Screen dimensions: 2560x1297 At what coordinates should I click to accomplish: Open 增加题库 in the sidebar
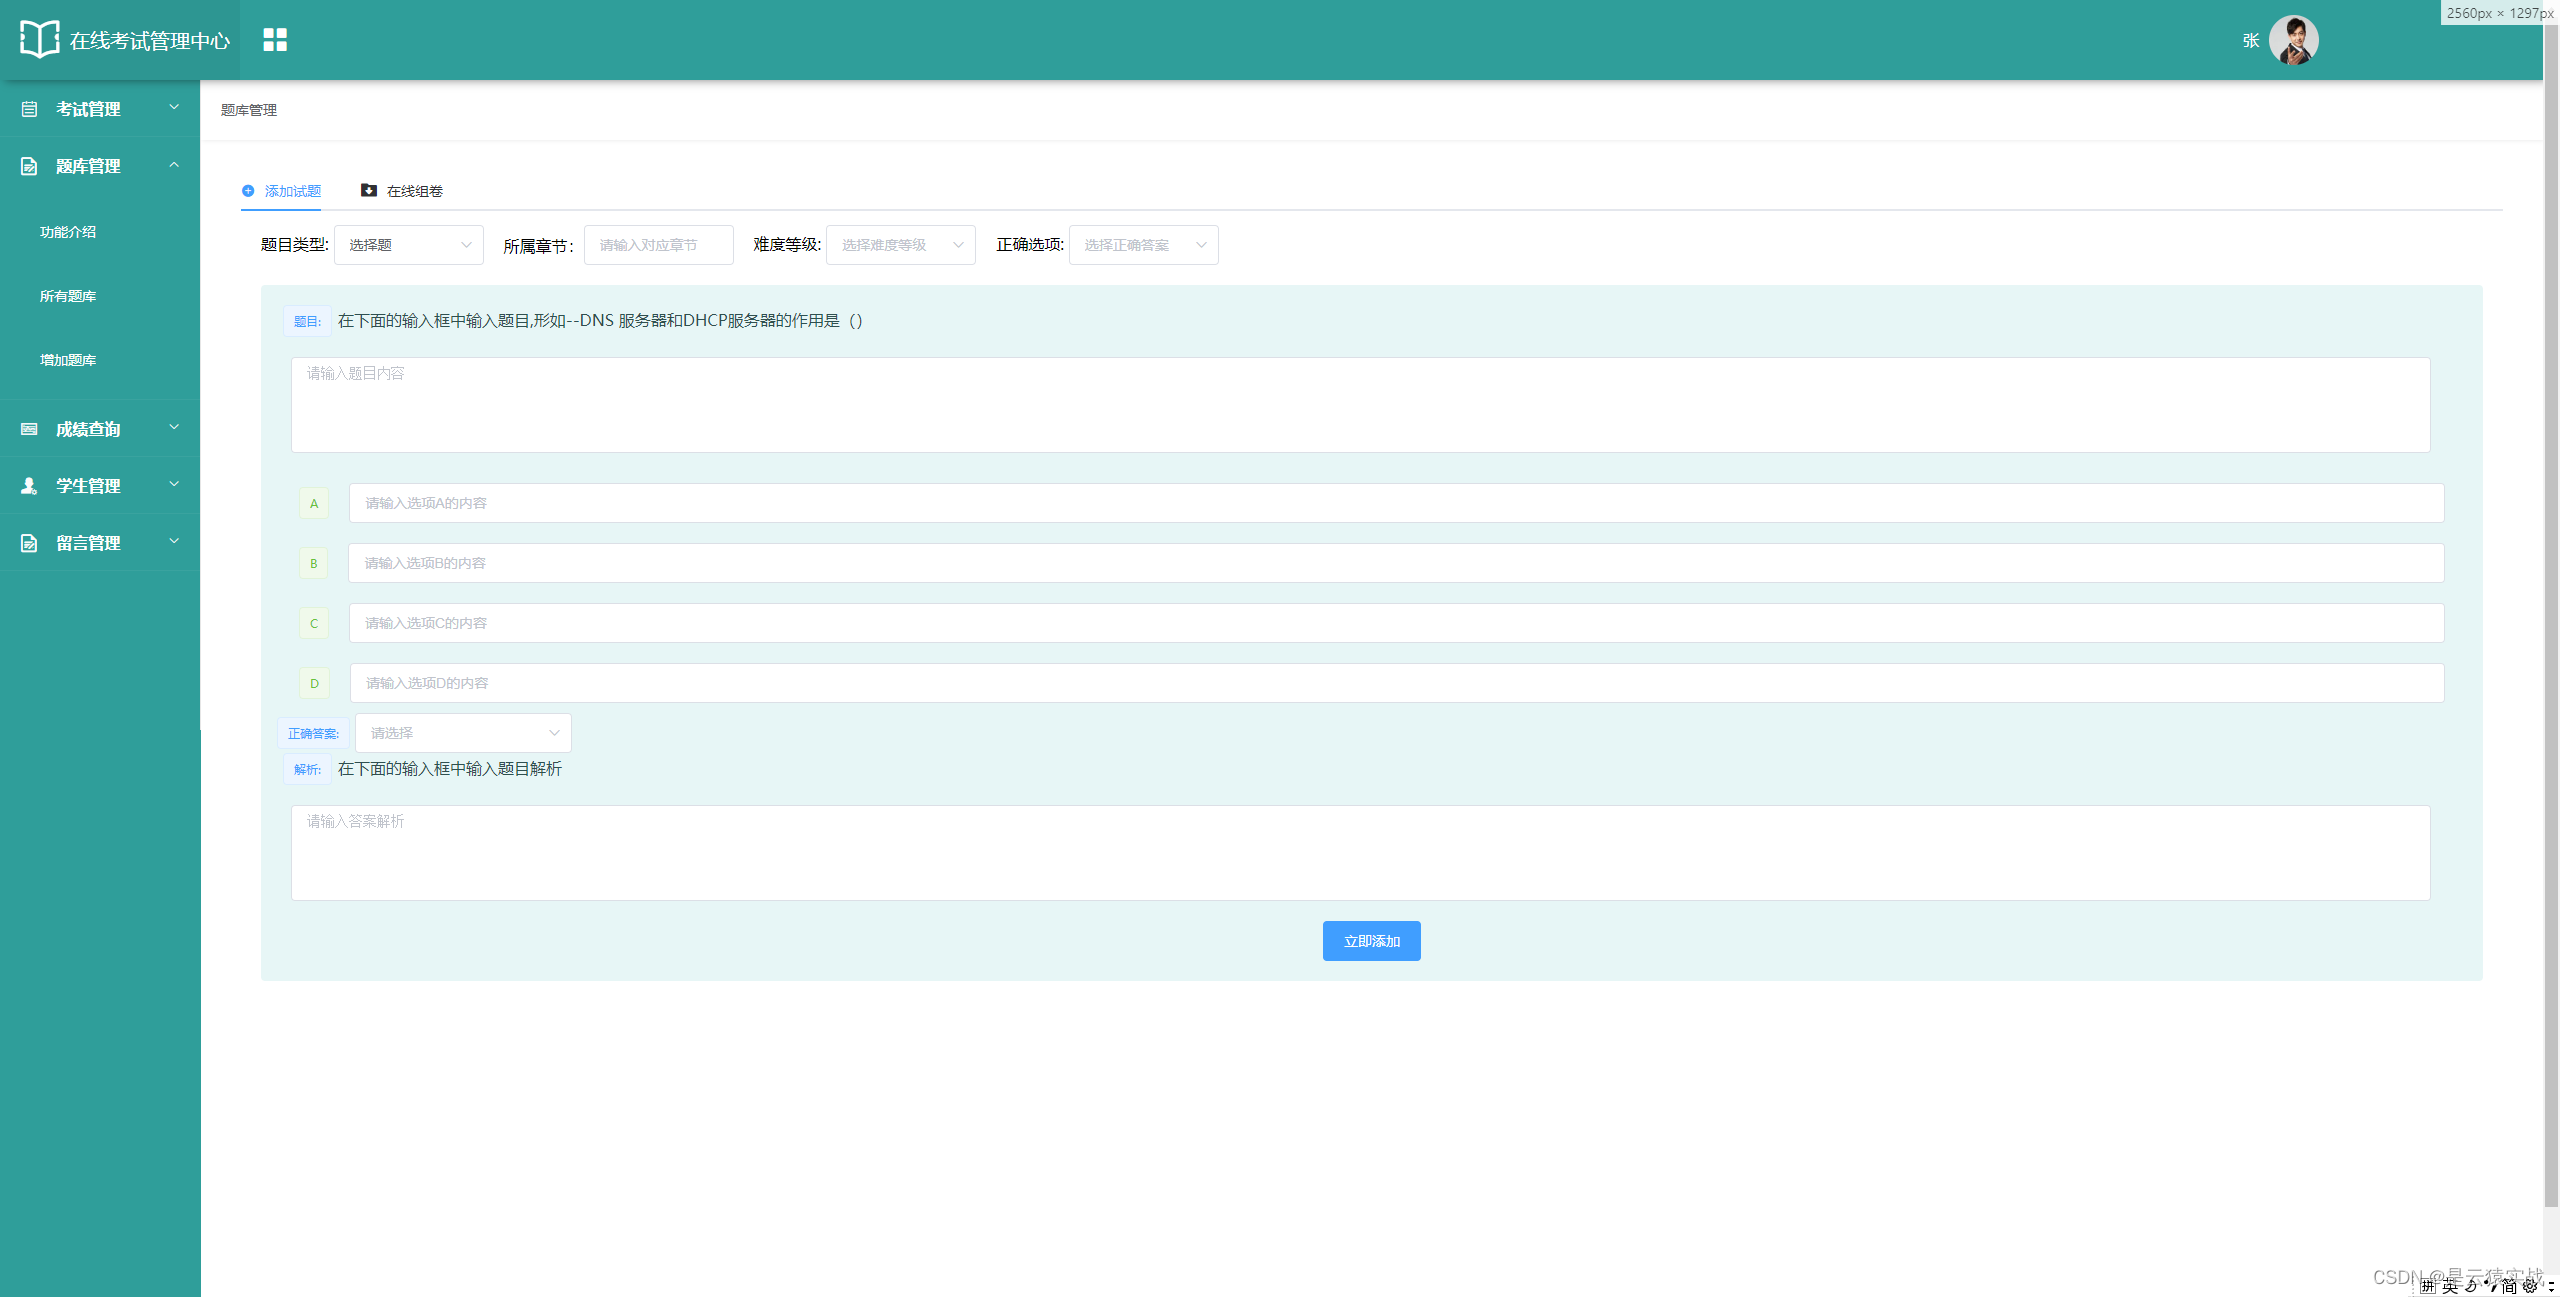(x=68, y=360)
